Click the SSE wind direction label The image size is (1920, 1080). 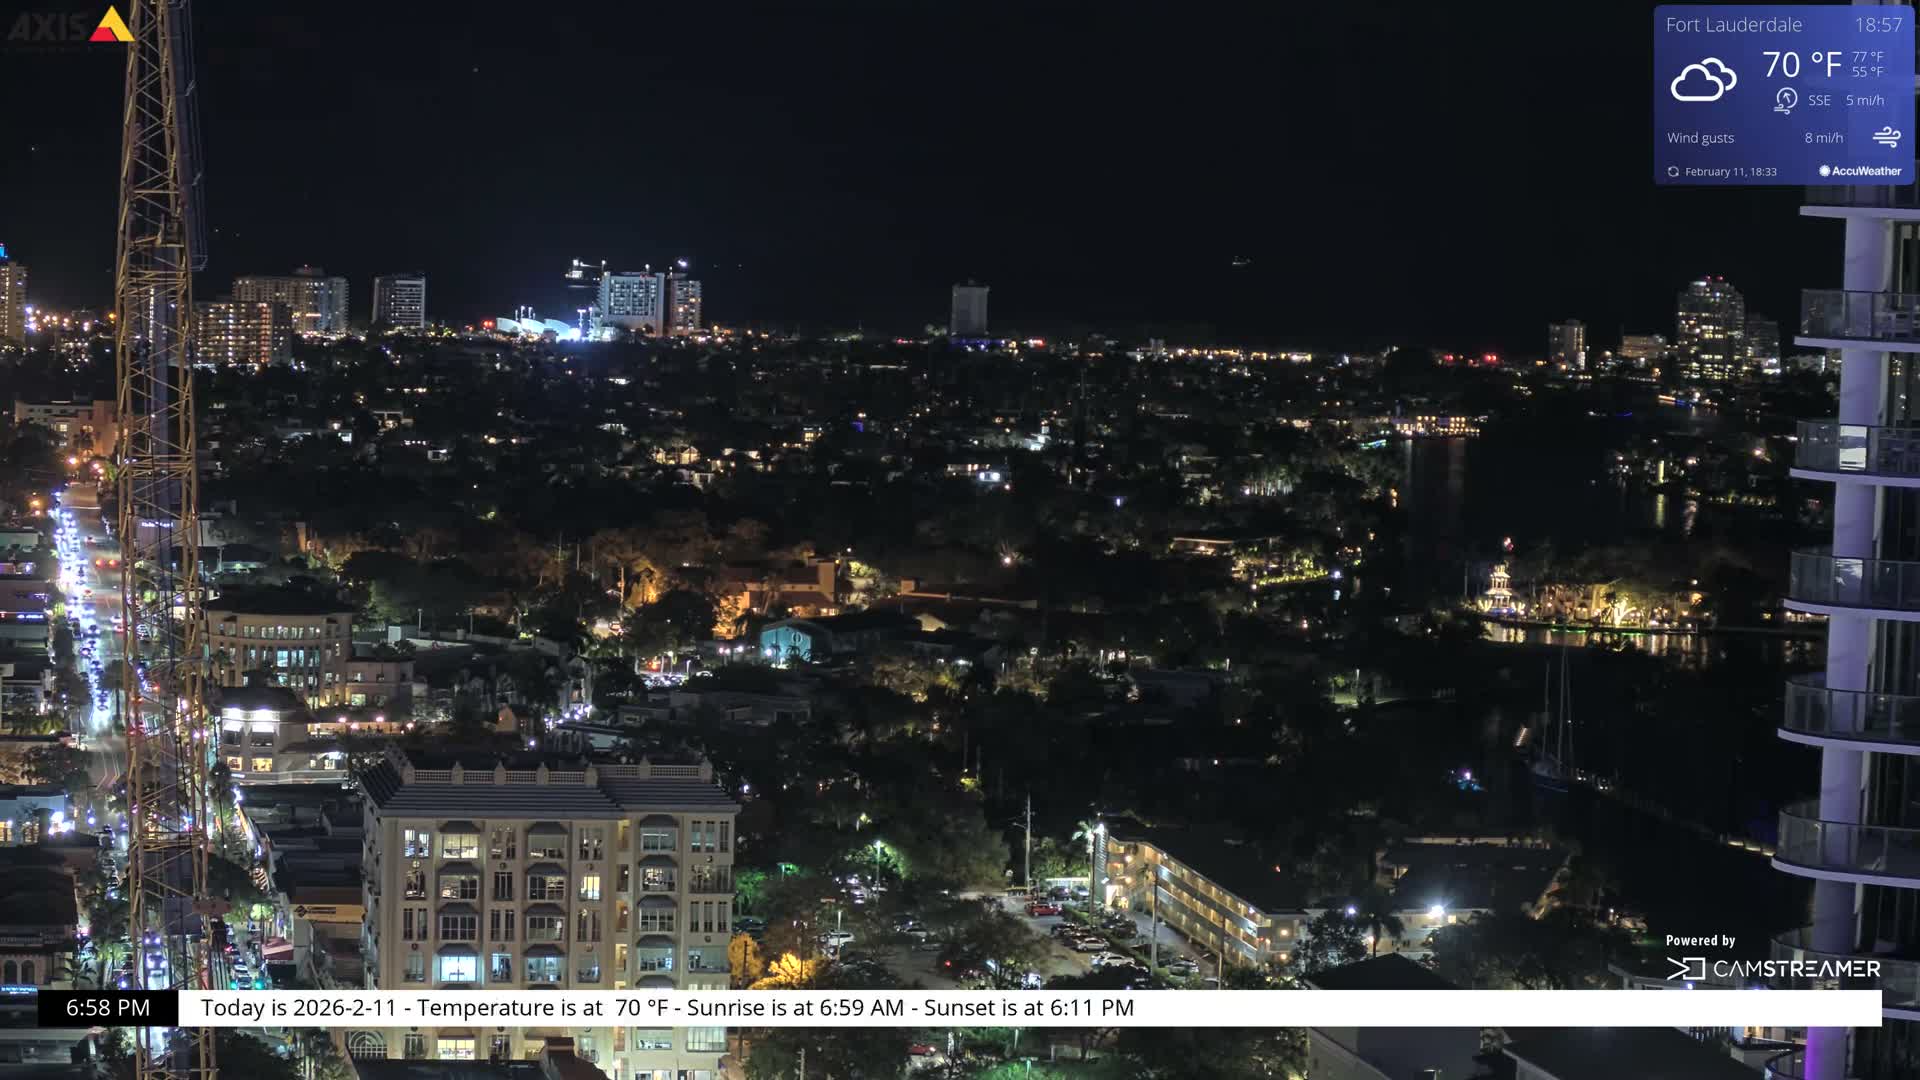(x=1819, y=101)
